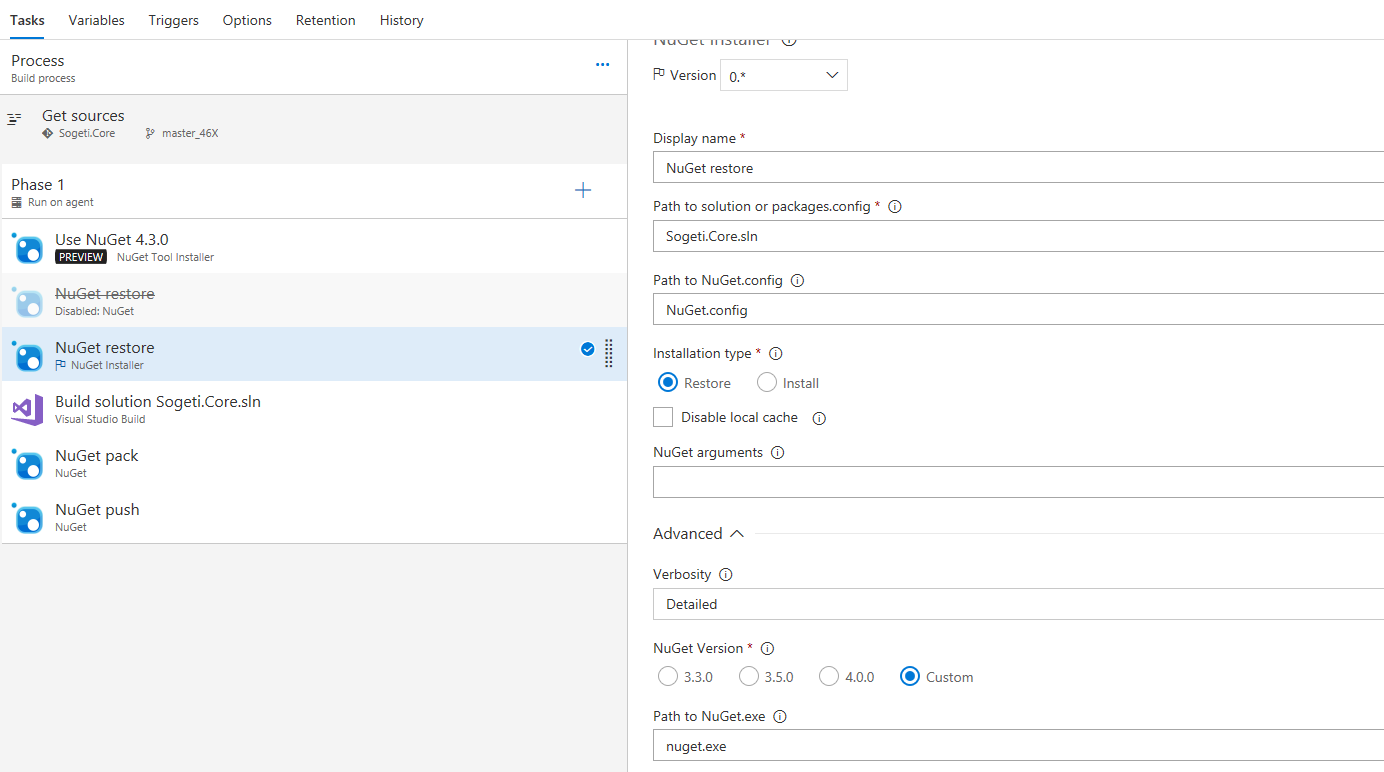Screen dimensions: 1384x772
Task: Open the Process ellipsis menu
Action: (602, 63)
